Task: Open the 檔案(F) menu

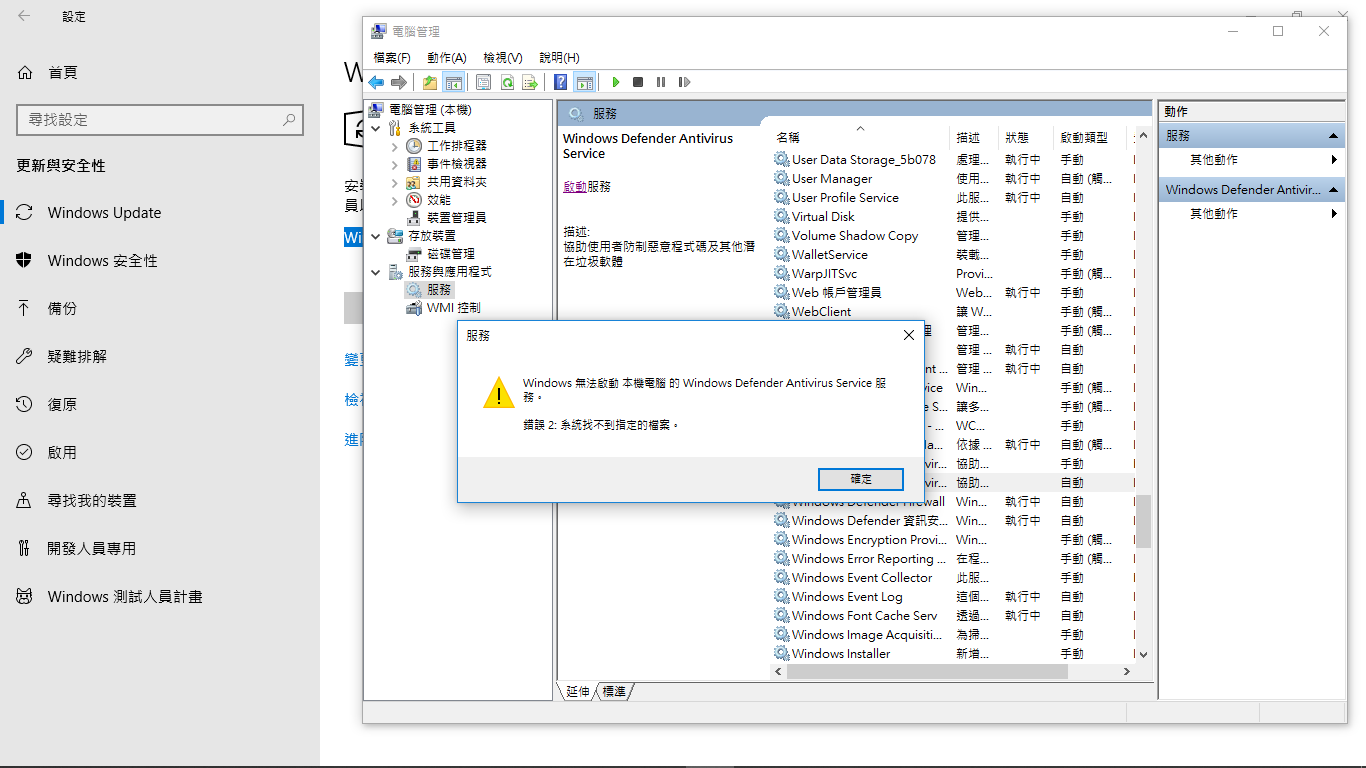Action: pyautogui.click(x=392, y=57)
